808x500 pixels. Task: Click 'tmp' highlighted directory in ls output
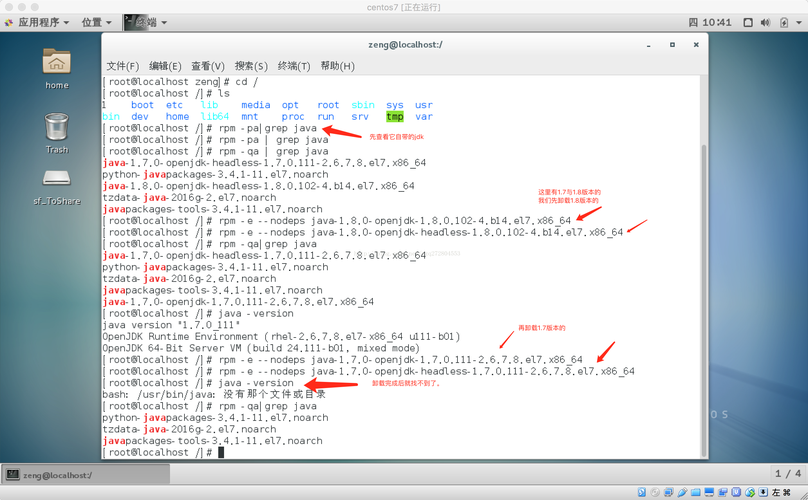click(x=395, y=116)
